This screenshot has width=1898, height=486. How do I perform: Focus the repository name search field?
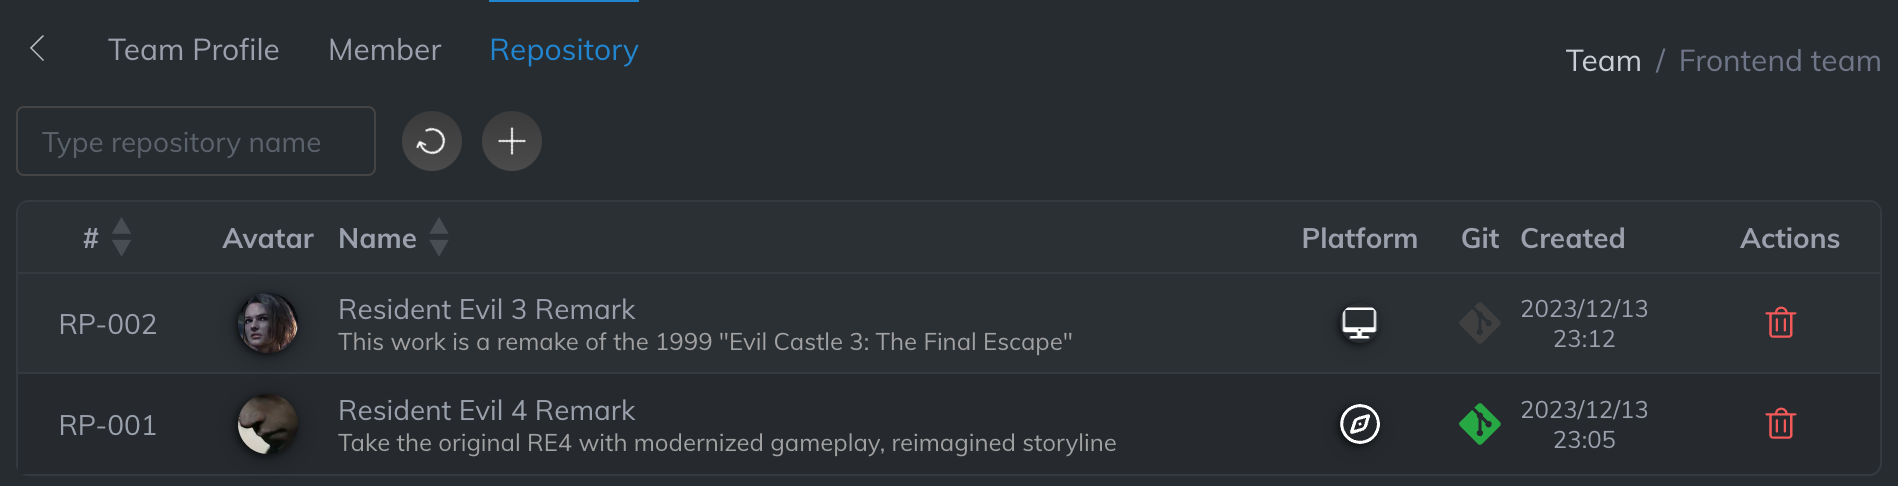196,142
